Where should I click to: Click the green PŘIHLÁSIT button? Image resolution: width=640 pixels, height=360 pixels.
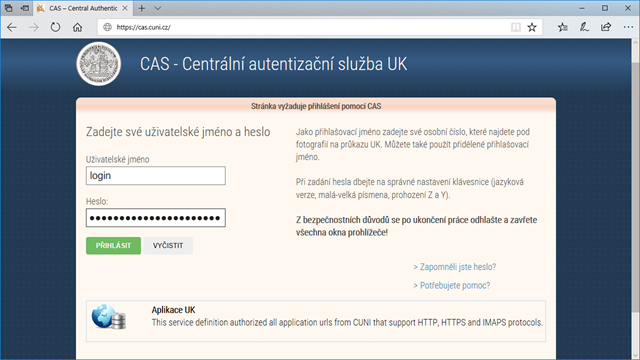pyautogui.click(x=113, y=246)
